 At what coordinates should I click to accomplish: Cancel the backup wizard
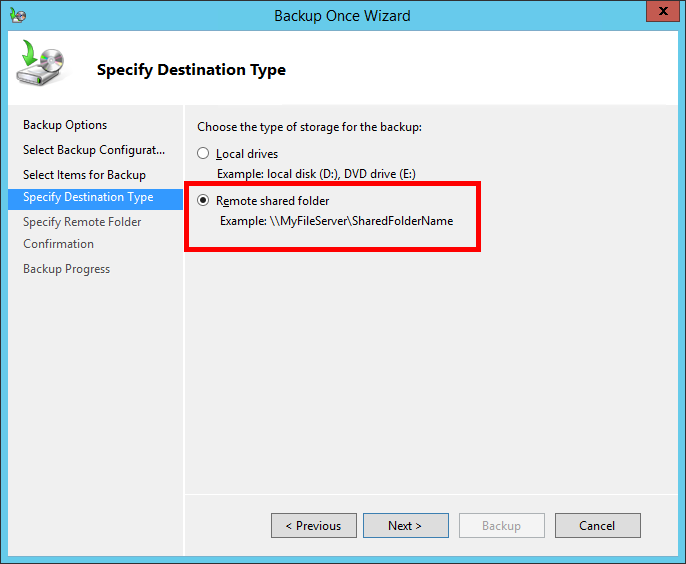[x=597, y=526]
